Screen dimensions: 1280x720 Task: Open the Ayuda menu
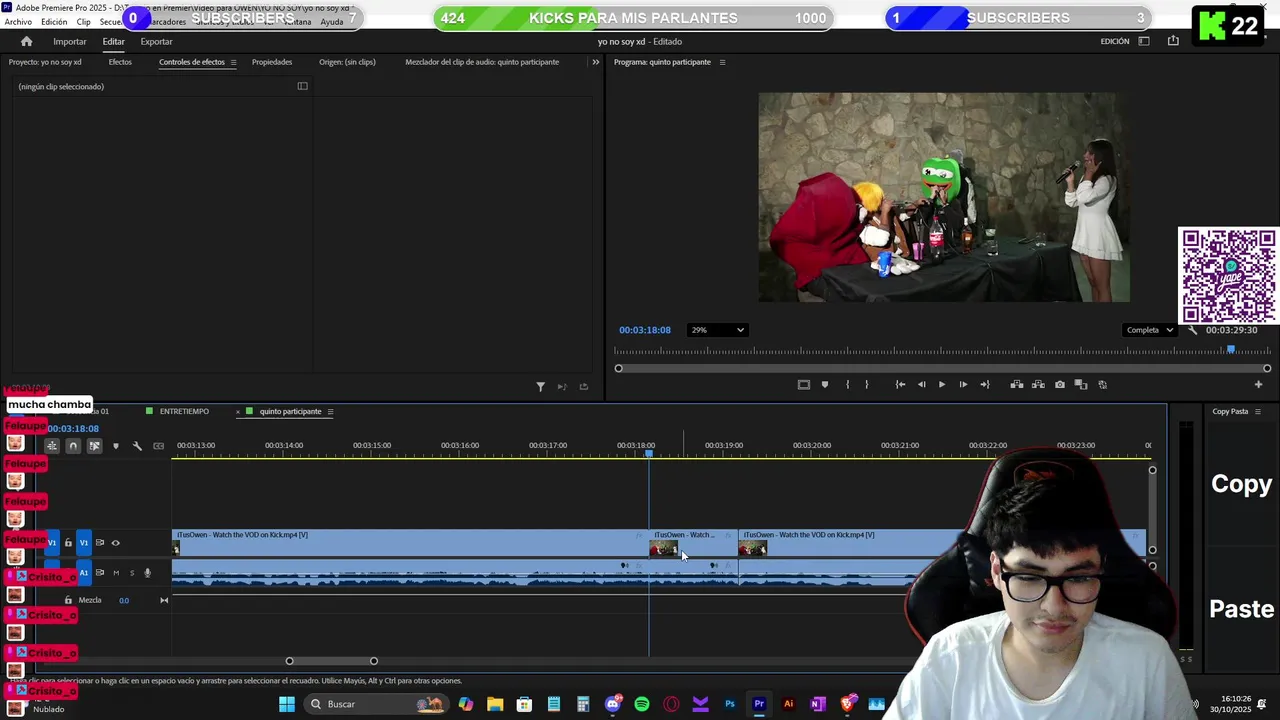pyautogui.click(x=332, y=22)
